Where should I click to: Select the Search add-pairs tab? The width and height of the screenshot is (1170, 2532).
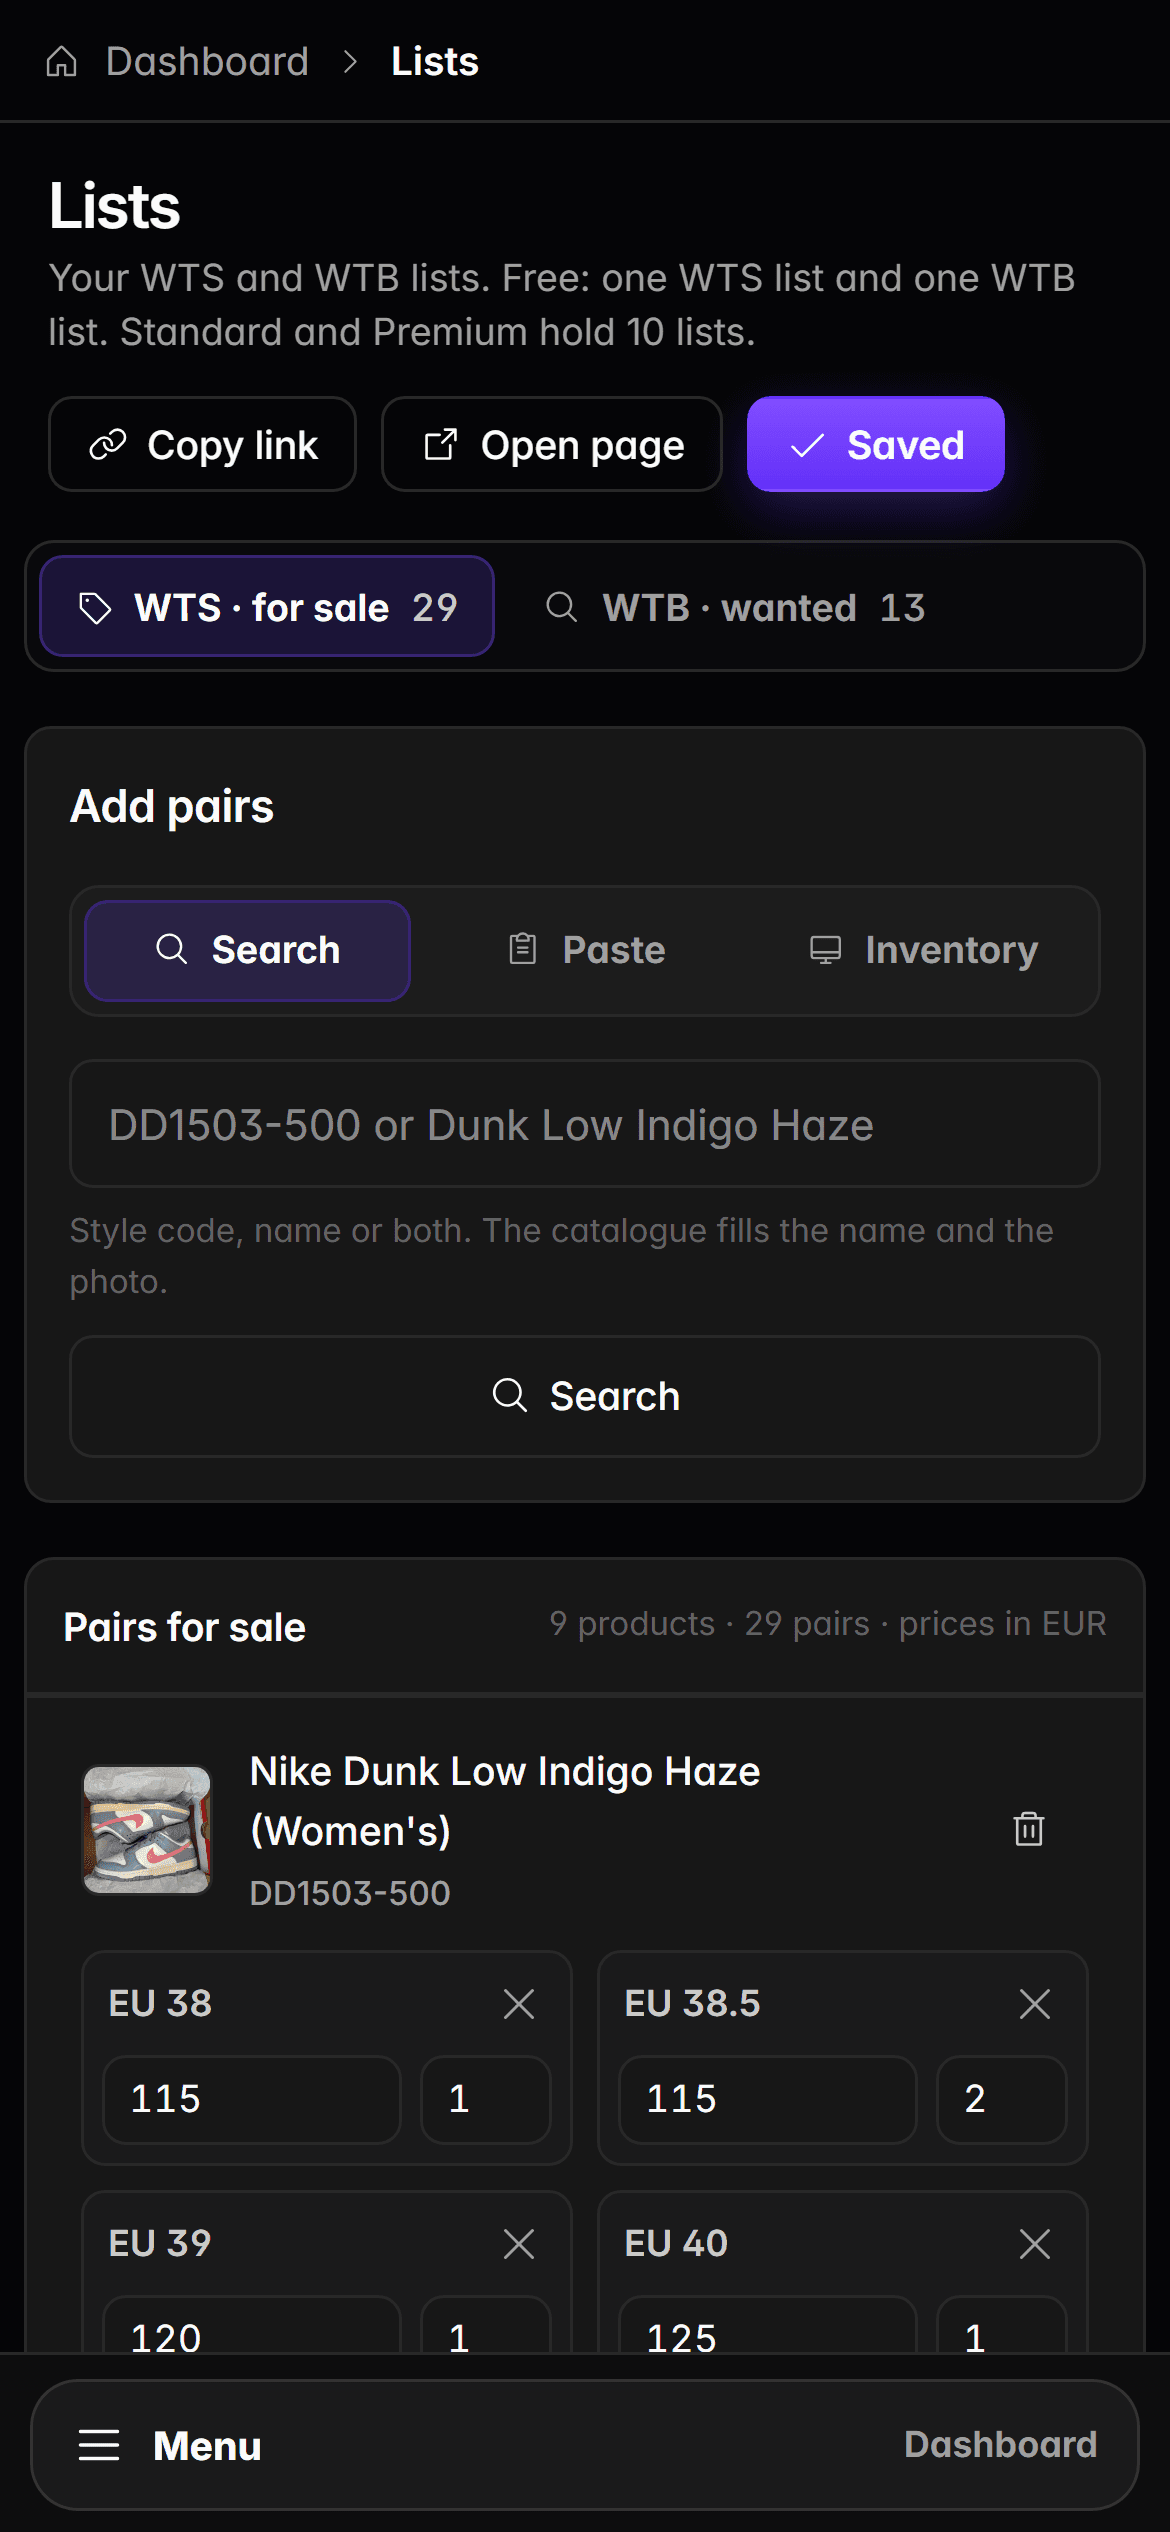(x=248, y=950)
